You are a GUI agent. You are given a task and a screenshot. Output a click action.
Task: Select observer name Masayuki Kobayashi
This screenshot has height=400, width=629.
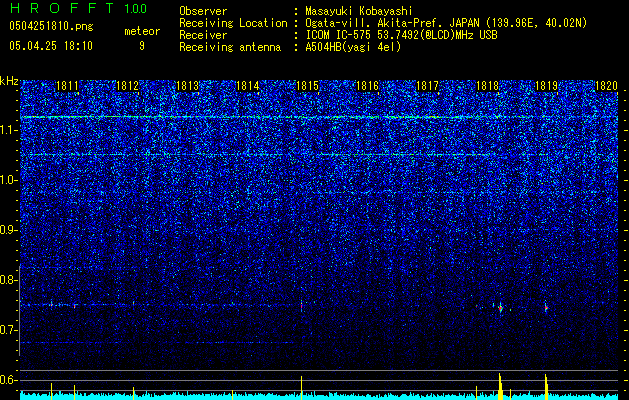coord(359,11)
